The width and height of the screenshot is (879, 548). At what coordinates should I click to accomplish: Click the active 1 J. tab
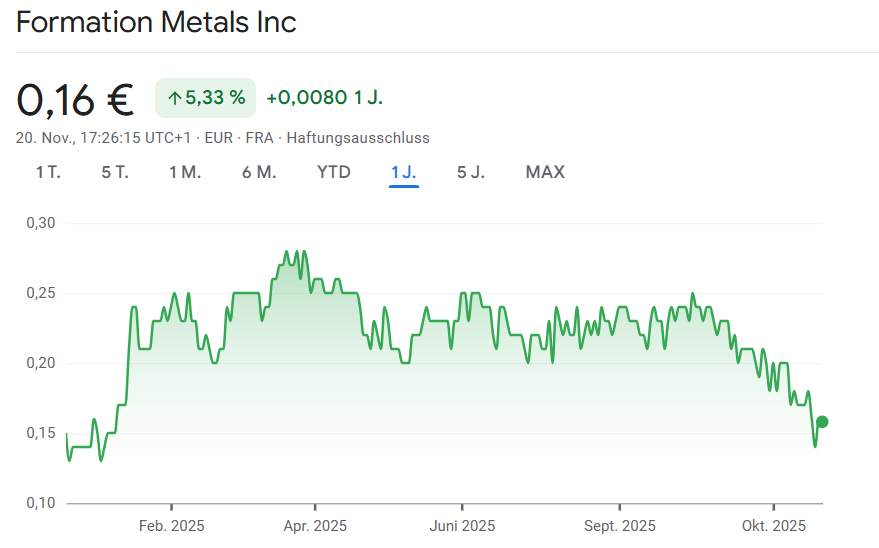pos(404,172)
